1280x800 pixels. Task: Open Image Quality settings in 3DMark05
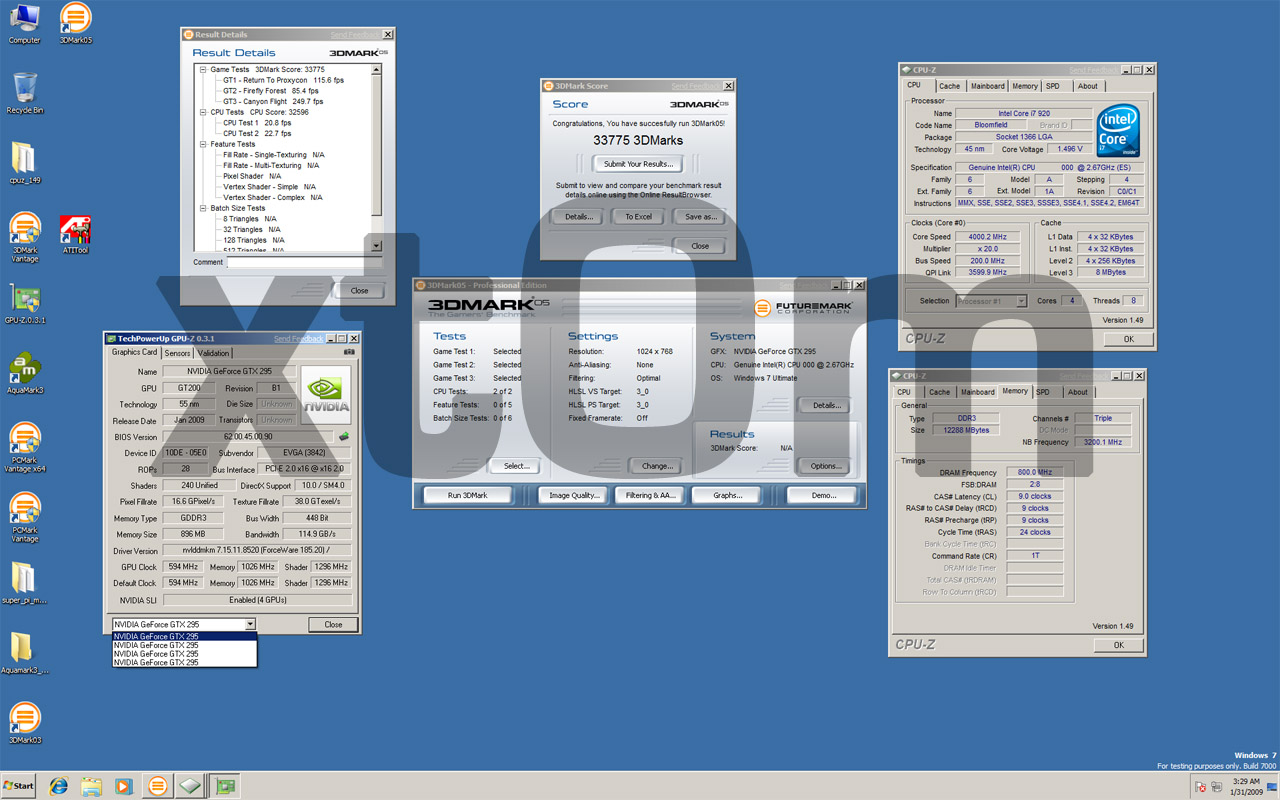pyautogui.click(x=574, y=495)
